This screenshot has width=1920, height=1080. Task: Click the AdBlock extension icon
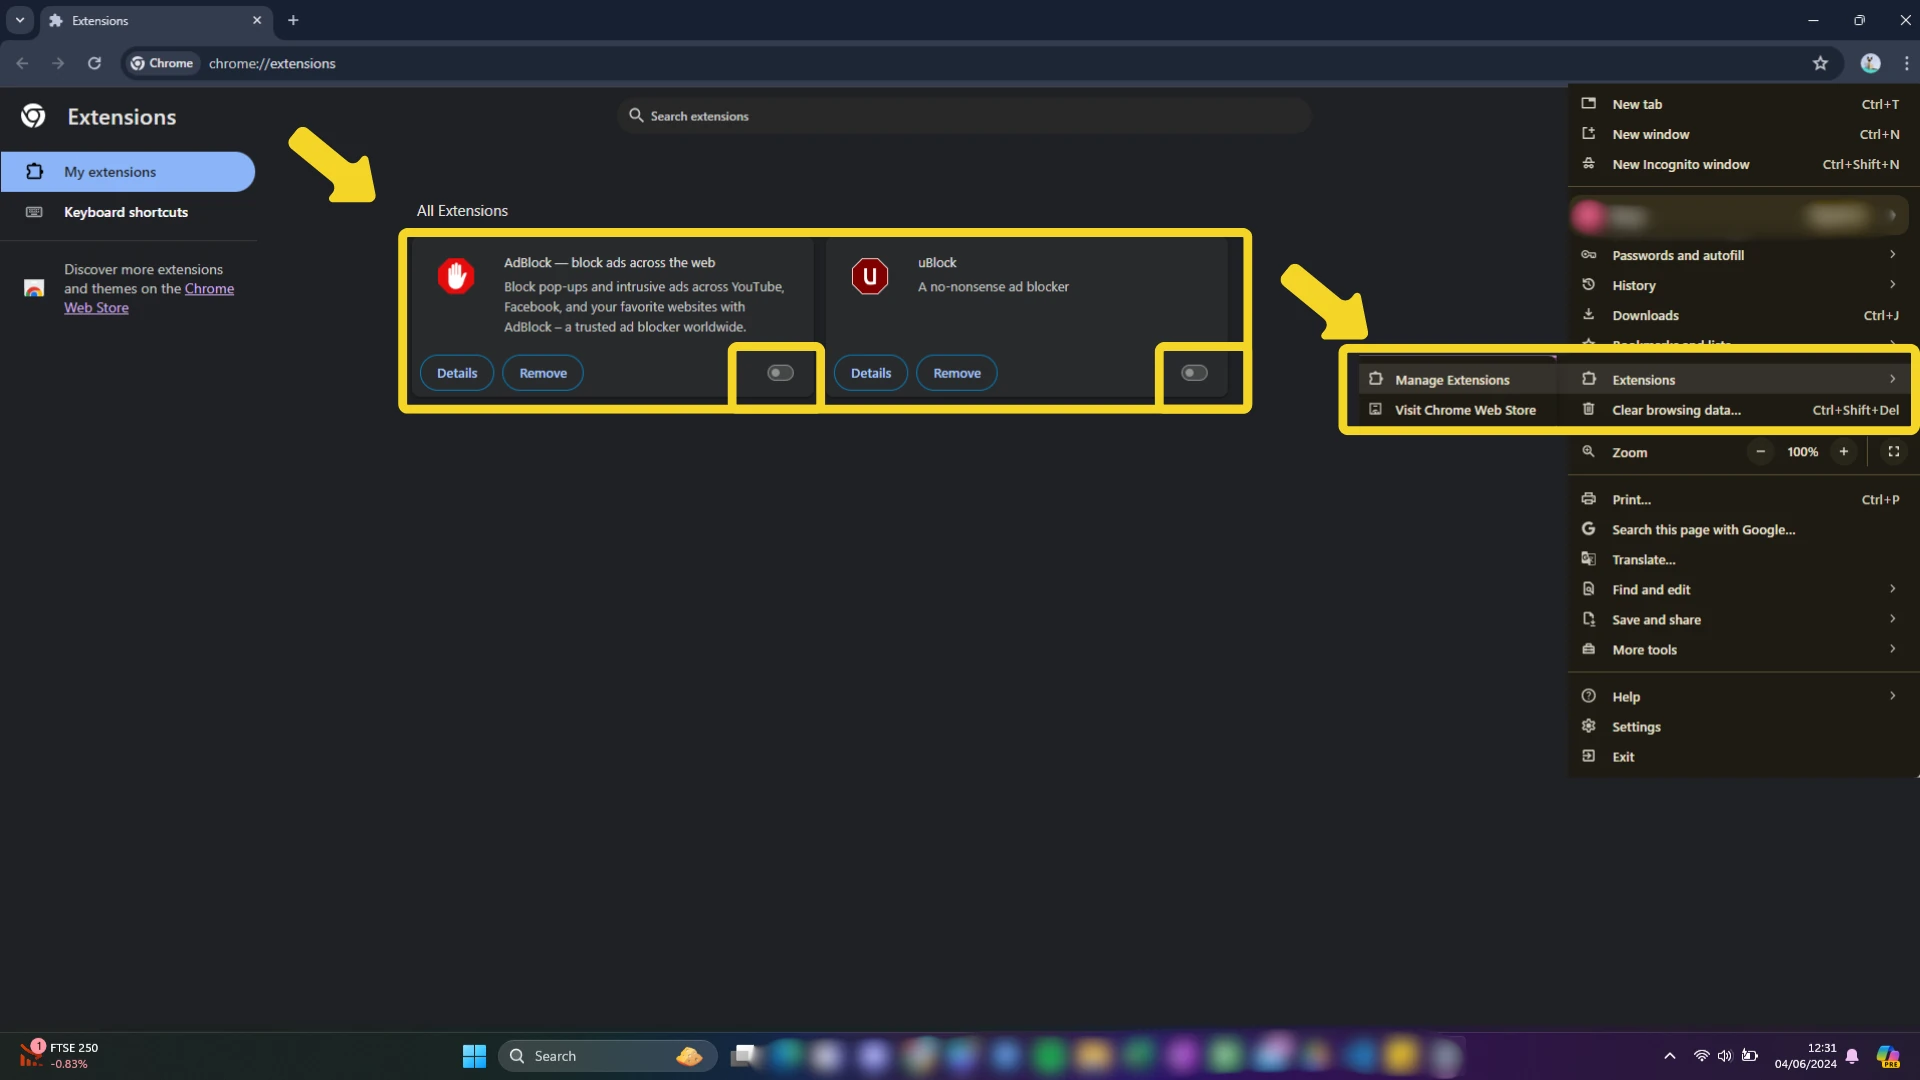(x=456, y=276)
